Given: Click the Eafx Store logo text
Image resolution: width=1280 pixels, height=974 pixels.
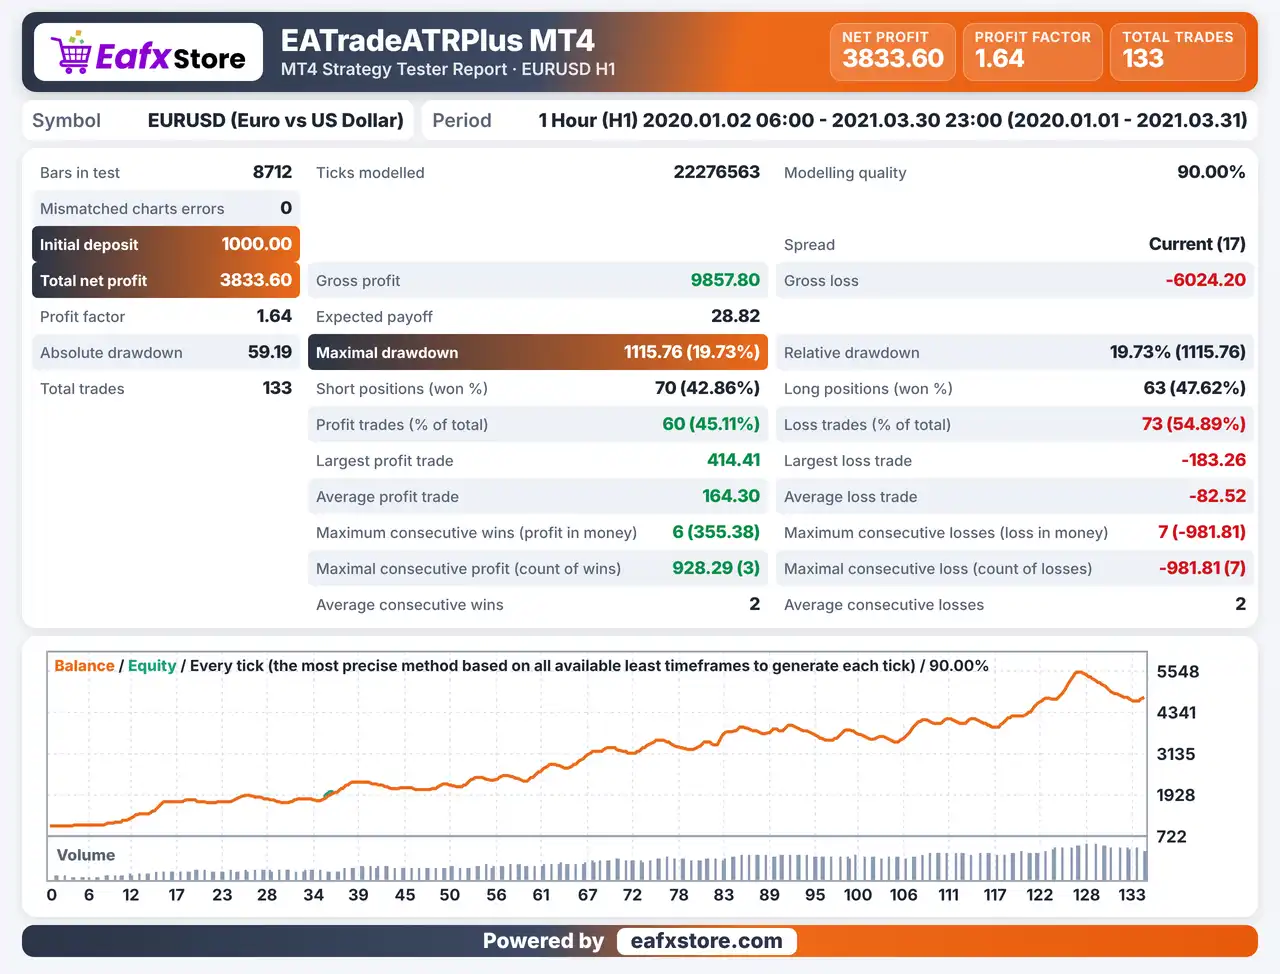Looking at the screenshot, I should [171, 57].
